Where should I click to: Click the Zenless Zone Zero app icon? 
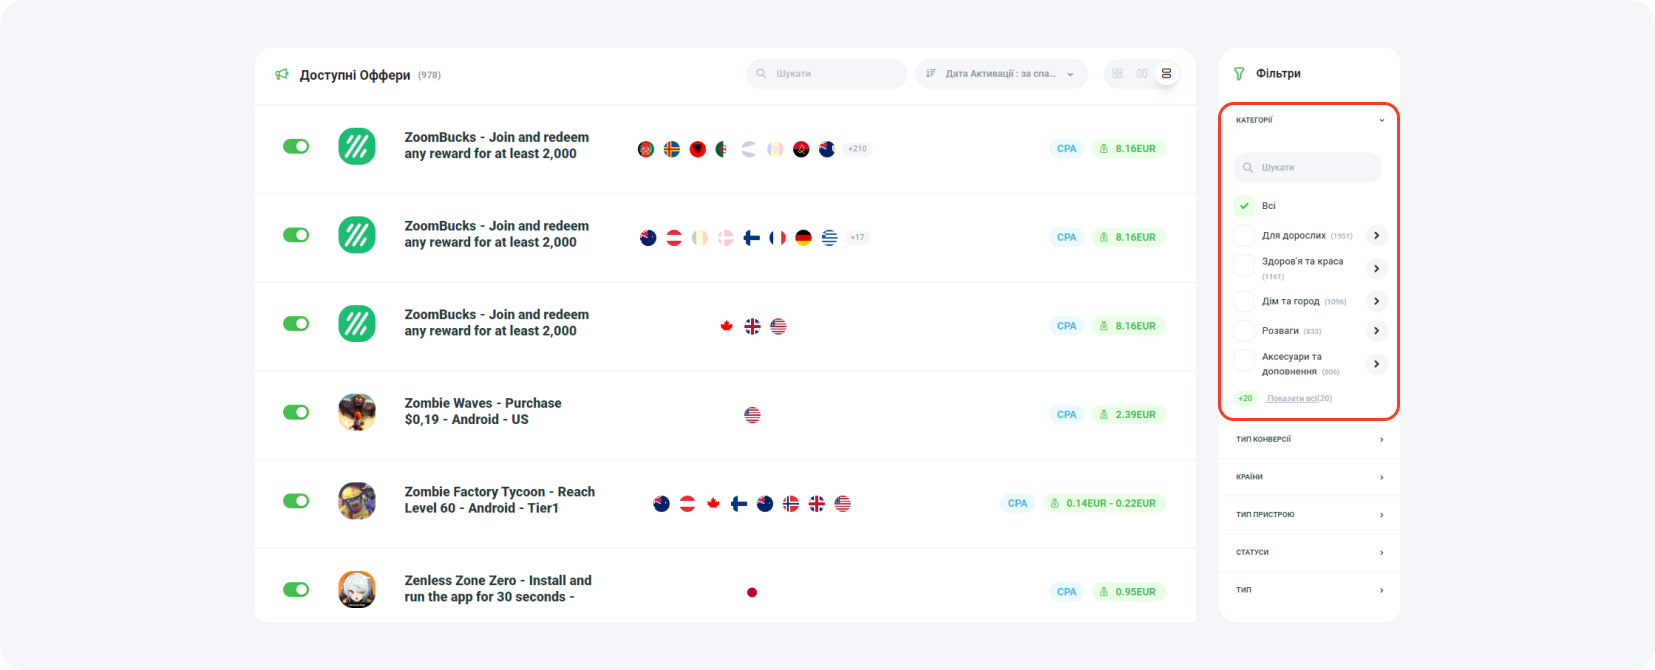(357, 589)
